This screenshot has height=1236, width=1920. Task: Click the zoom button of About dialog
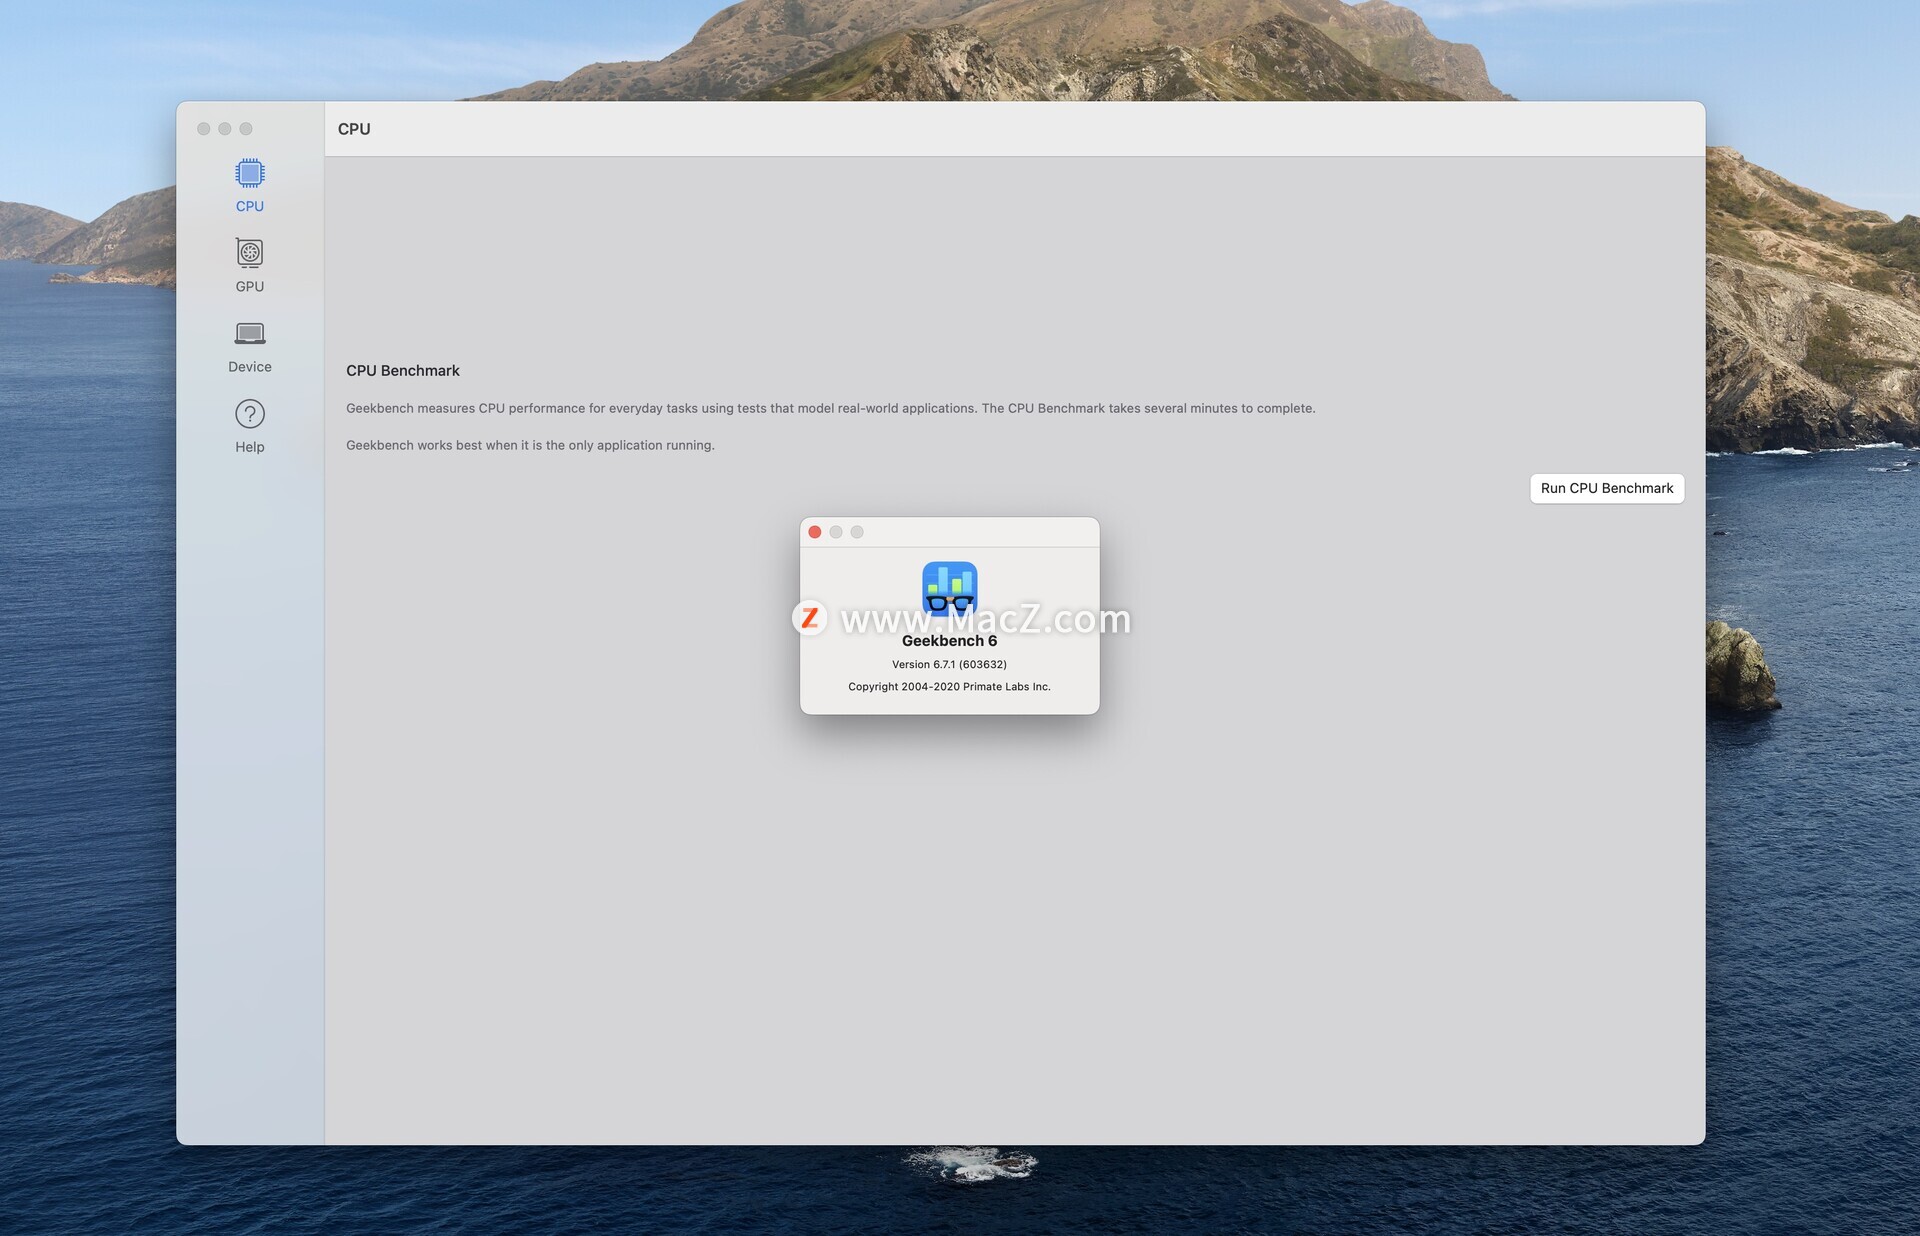[x=857, y=532]
